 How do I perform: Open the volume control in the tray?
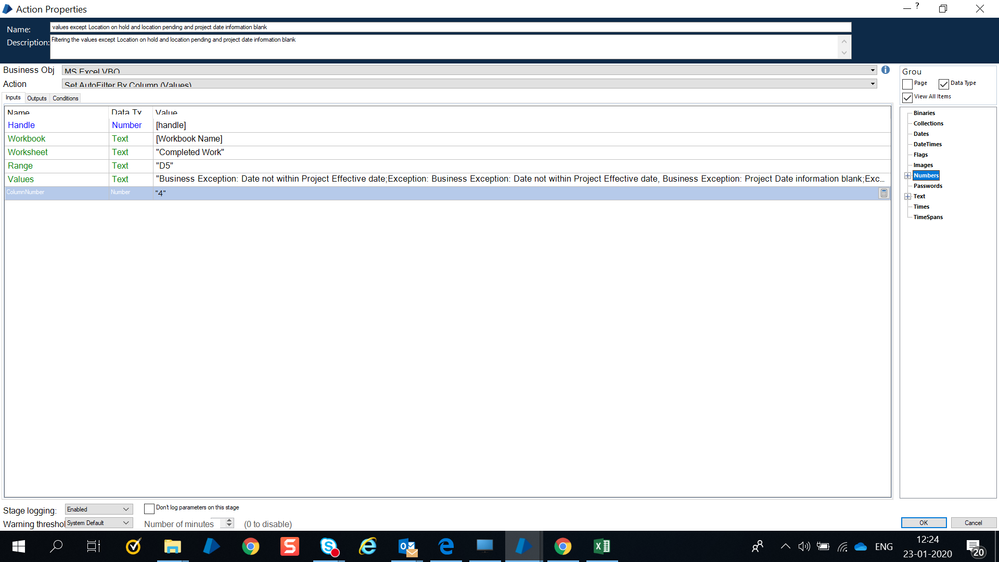coord(804,547)
